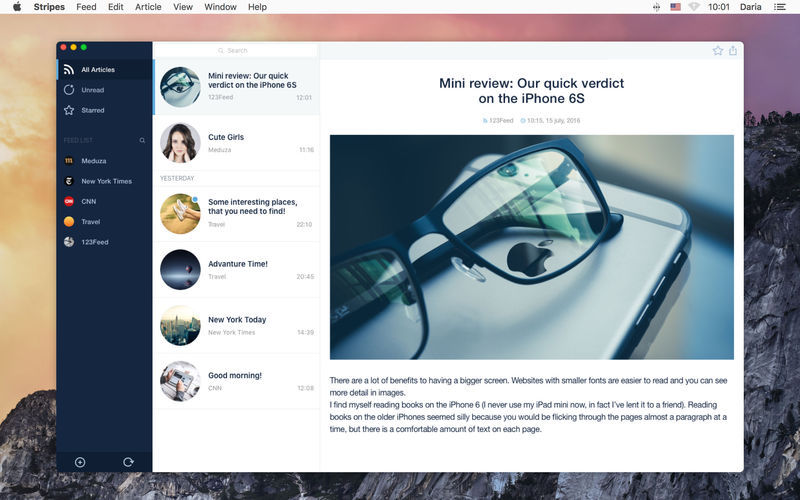
Task: Open the Article menu
Action: (x=148, y=7)
